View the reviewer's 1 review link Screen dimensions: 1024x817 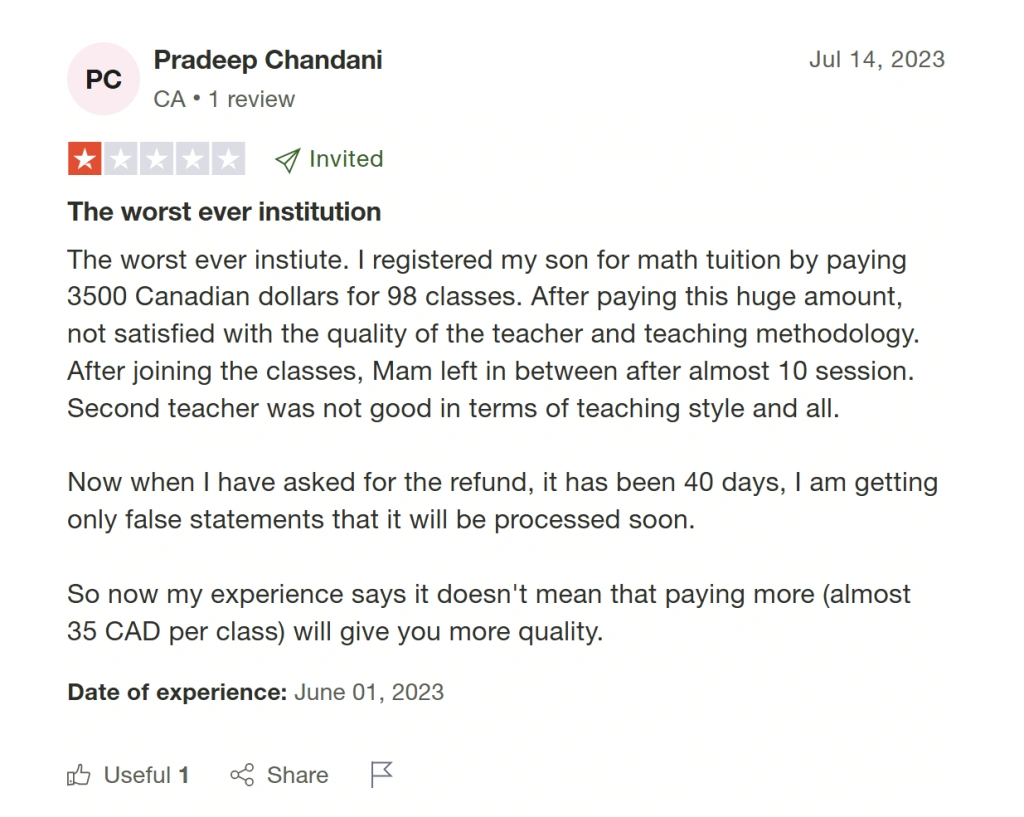[253, 99]
